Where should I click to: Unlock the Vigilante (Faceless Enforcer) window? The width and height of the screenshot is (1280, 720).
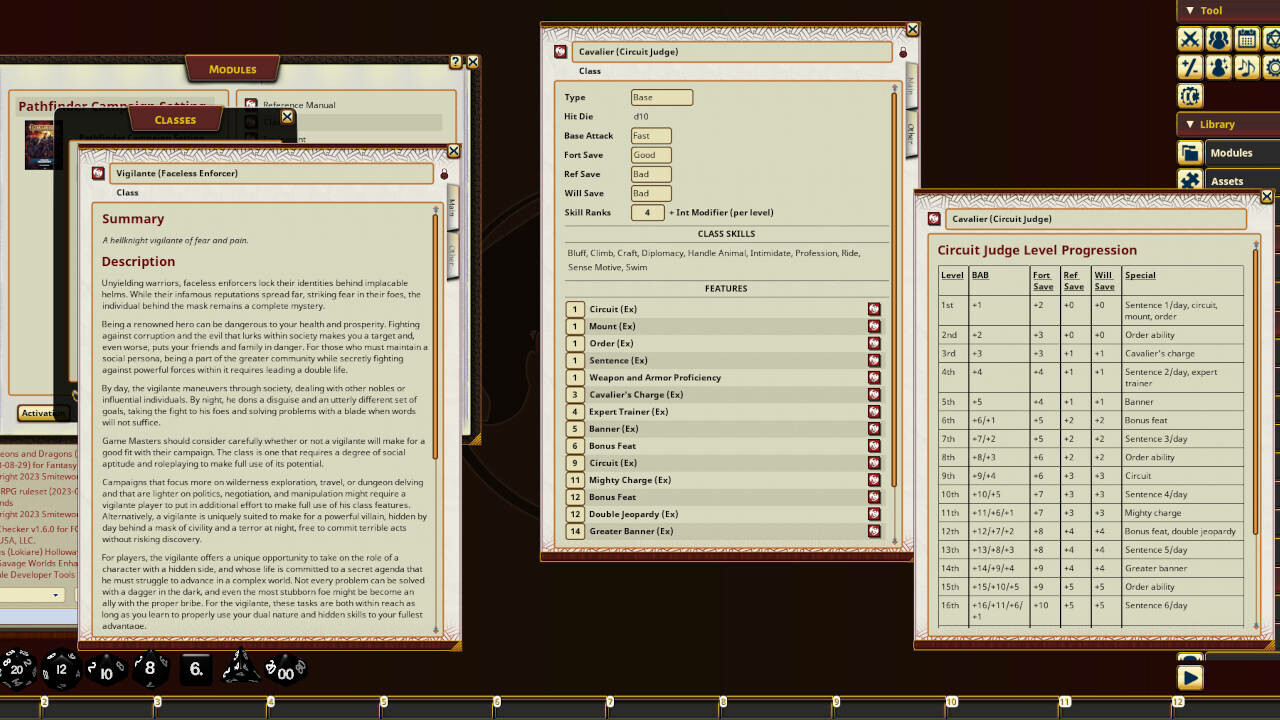coord(444,174)
